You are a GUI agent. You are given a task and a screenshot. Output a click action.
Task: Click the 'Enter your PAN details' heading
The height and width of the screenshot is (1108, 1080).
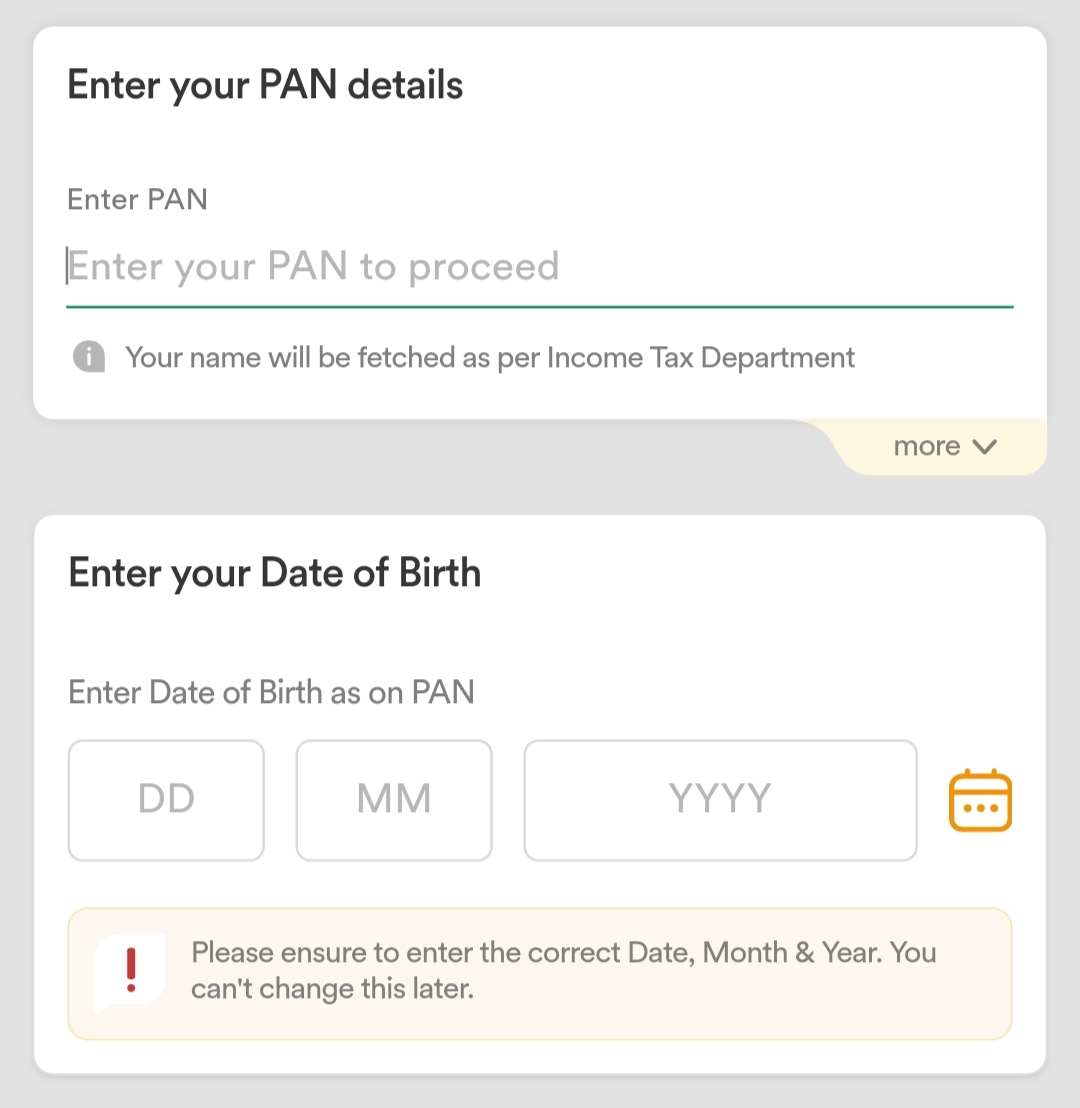(x=265, y=85)
